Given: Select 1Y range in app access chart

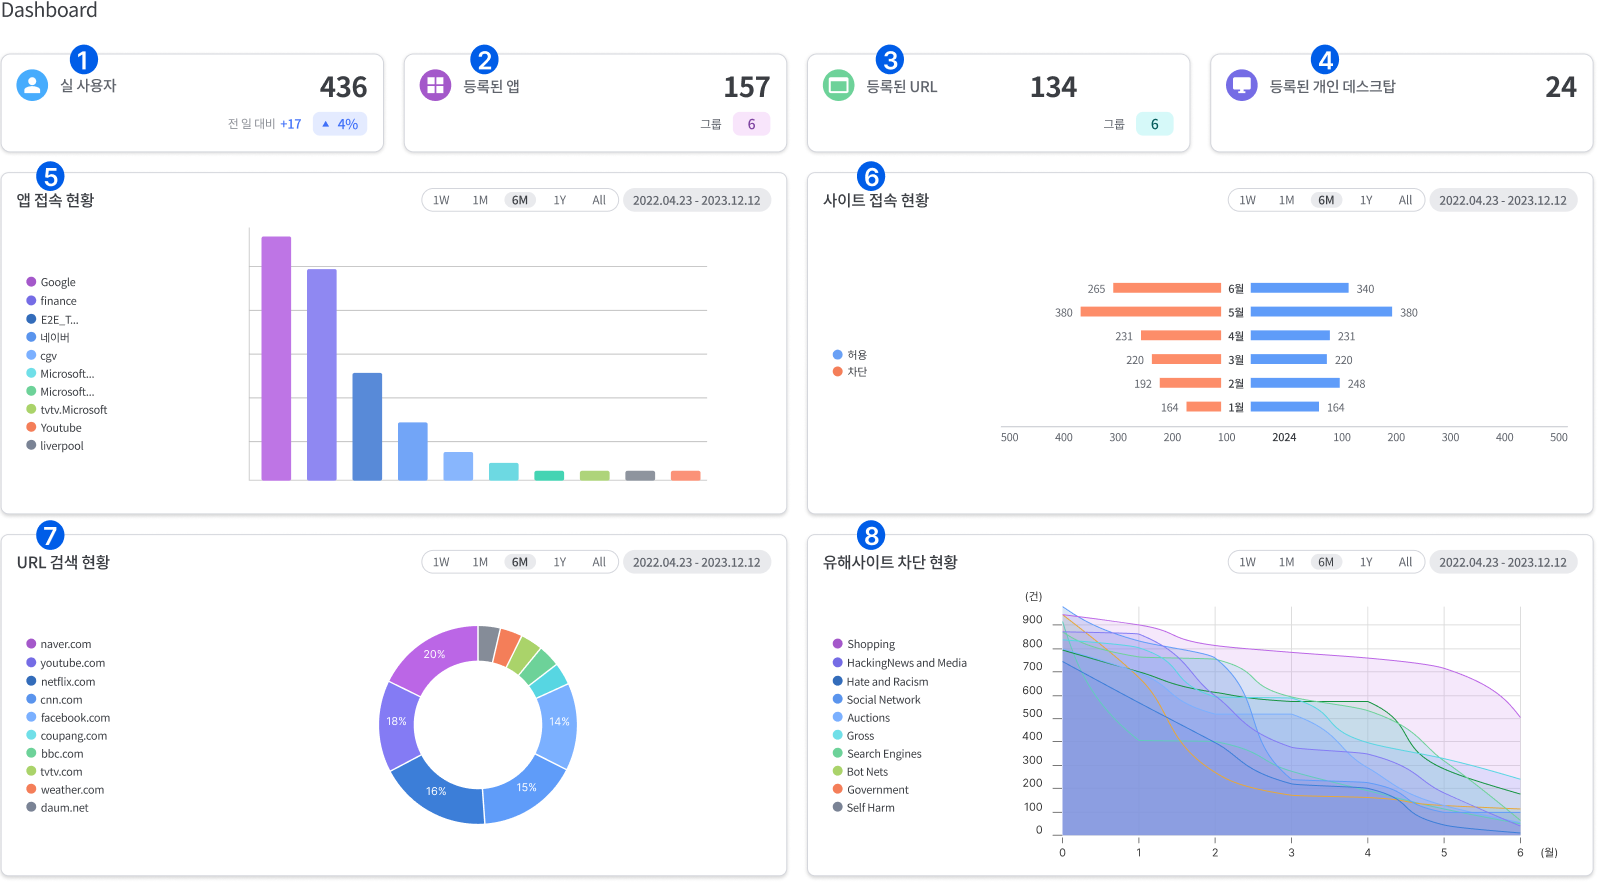Looking at the screenshot, I should coord(560,200).
